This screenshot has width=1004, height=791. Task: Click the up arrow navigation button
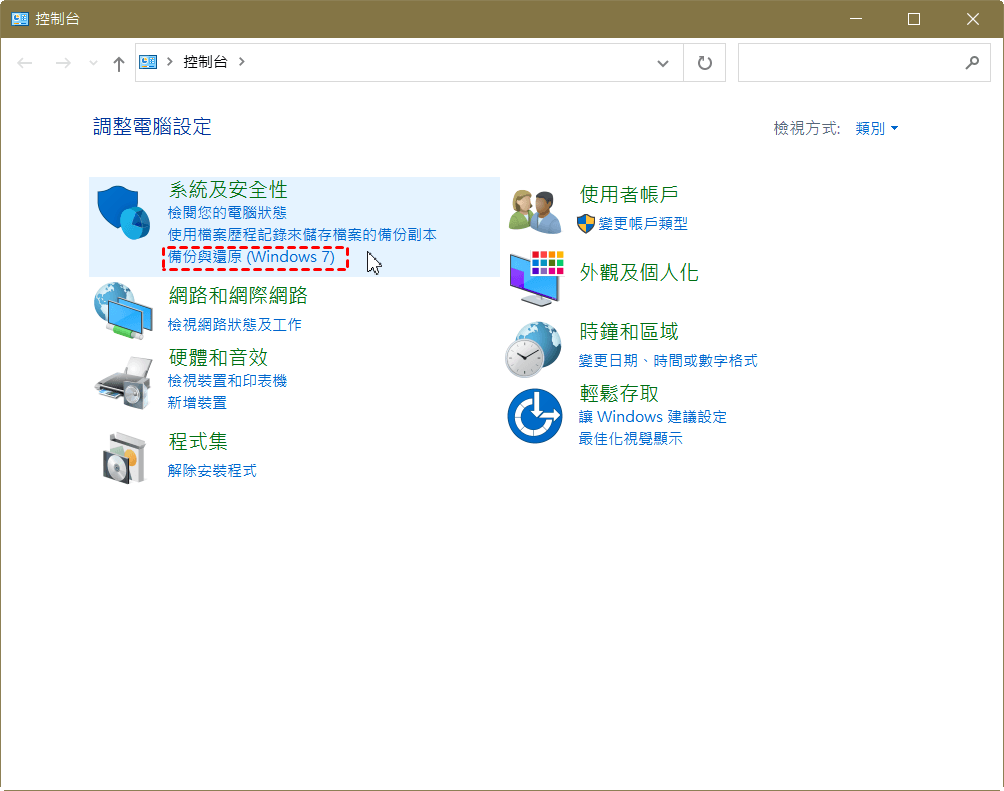(x=119, y=63)
